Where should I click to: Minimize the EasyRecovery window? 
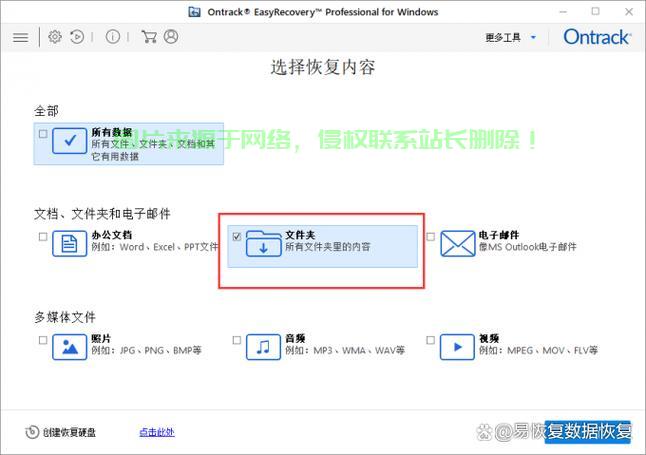(563, 12)
